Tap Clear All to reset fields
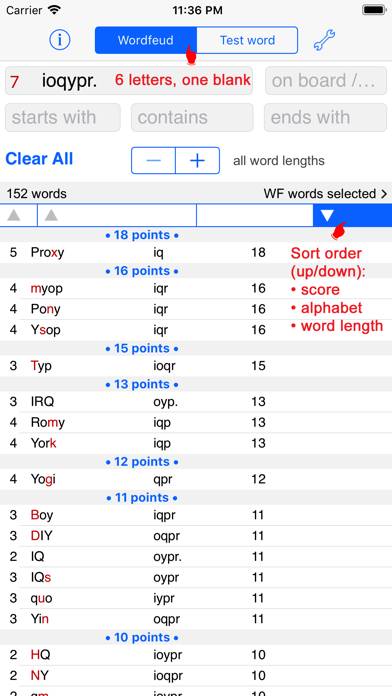The image size is (392, 696). click(x=39, y=159)
